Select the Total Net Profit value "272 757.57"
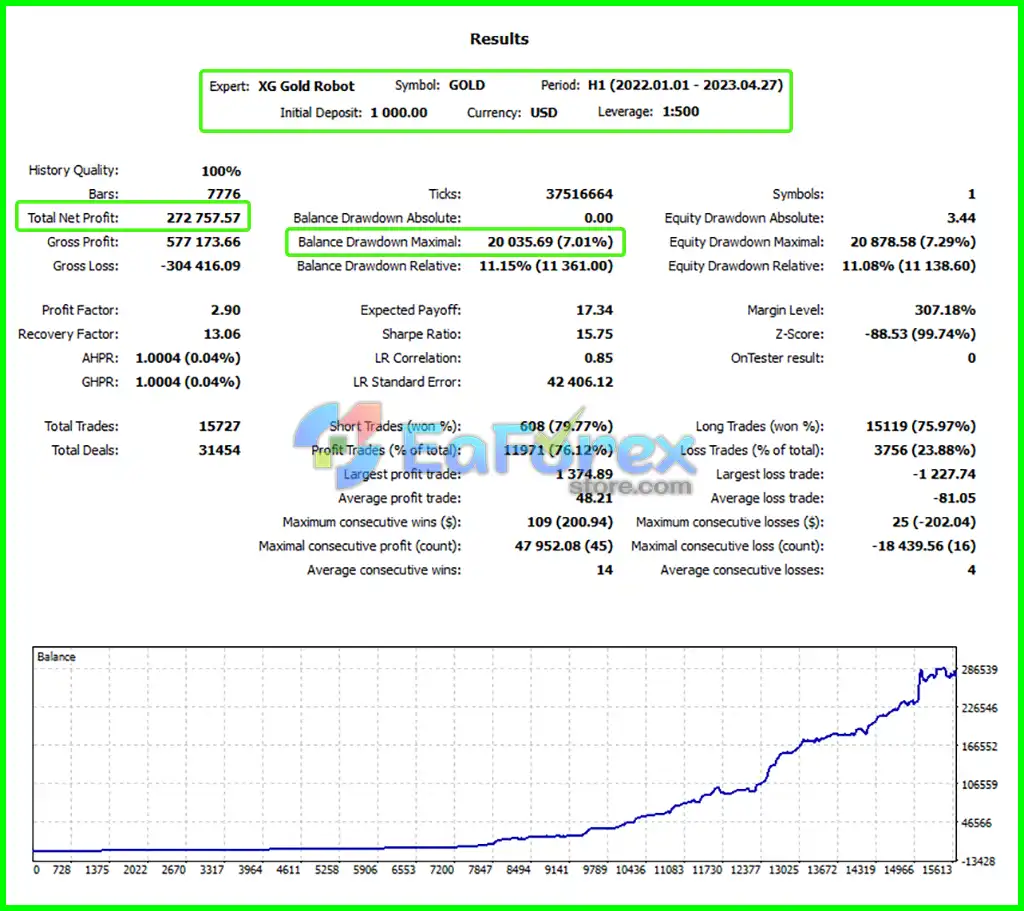This screenshot has height=911, width=1024. [203, 218]
